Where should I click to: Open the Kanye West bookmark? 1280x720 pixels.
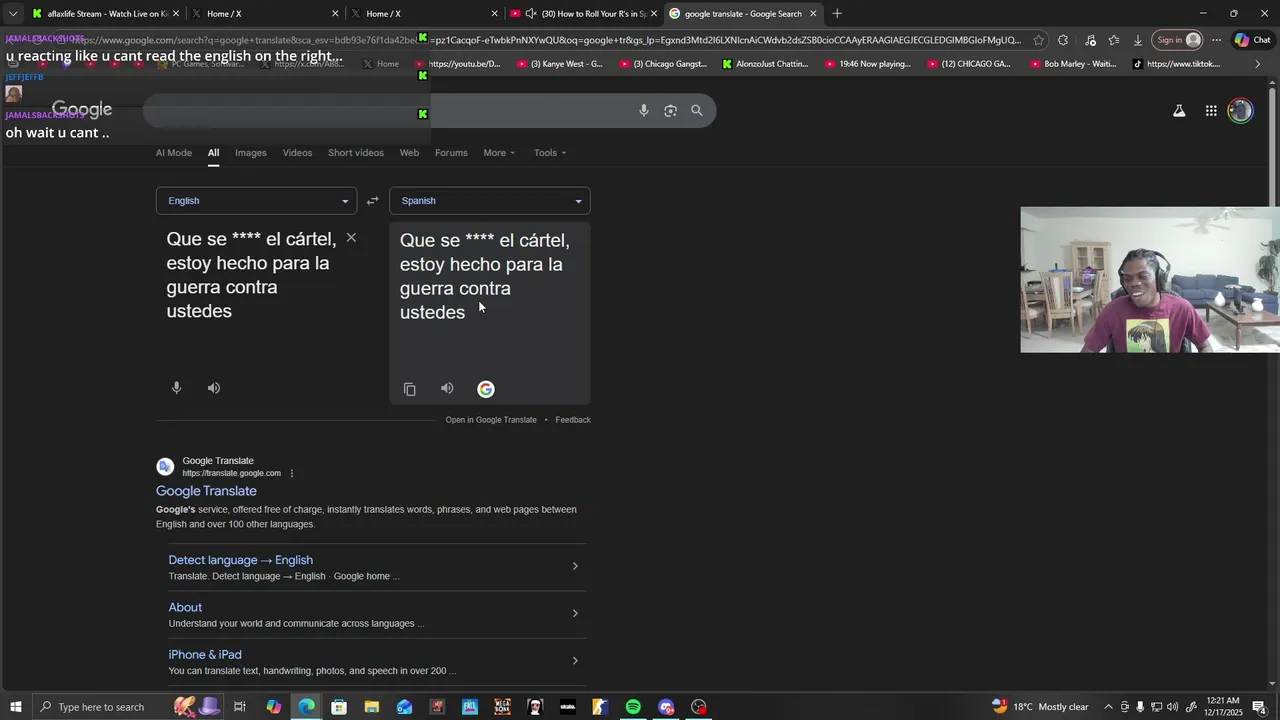559,64
